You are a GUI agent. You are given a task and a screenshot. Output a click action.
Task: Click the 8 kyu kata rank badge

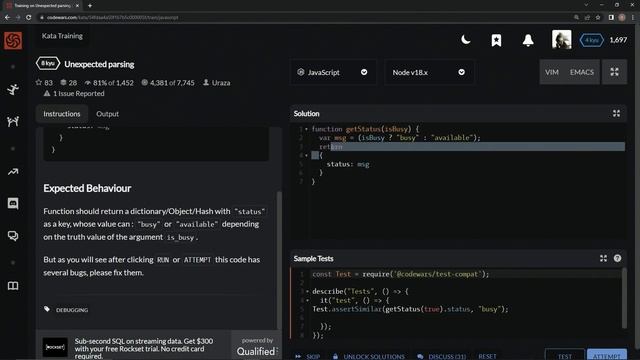[48, 63]
